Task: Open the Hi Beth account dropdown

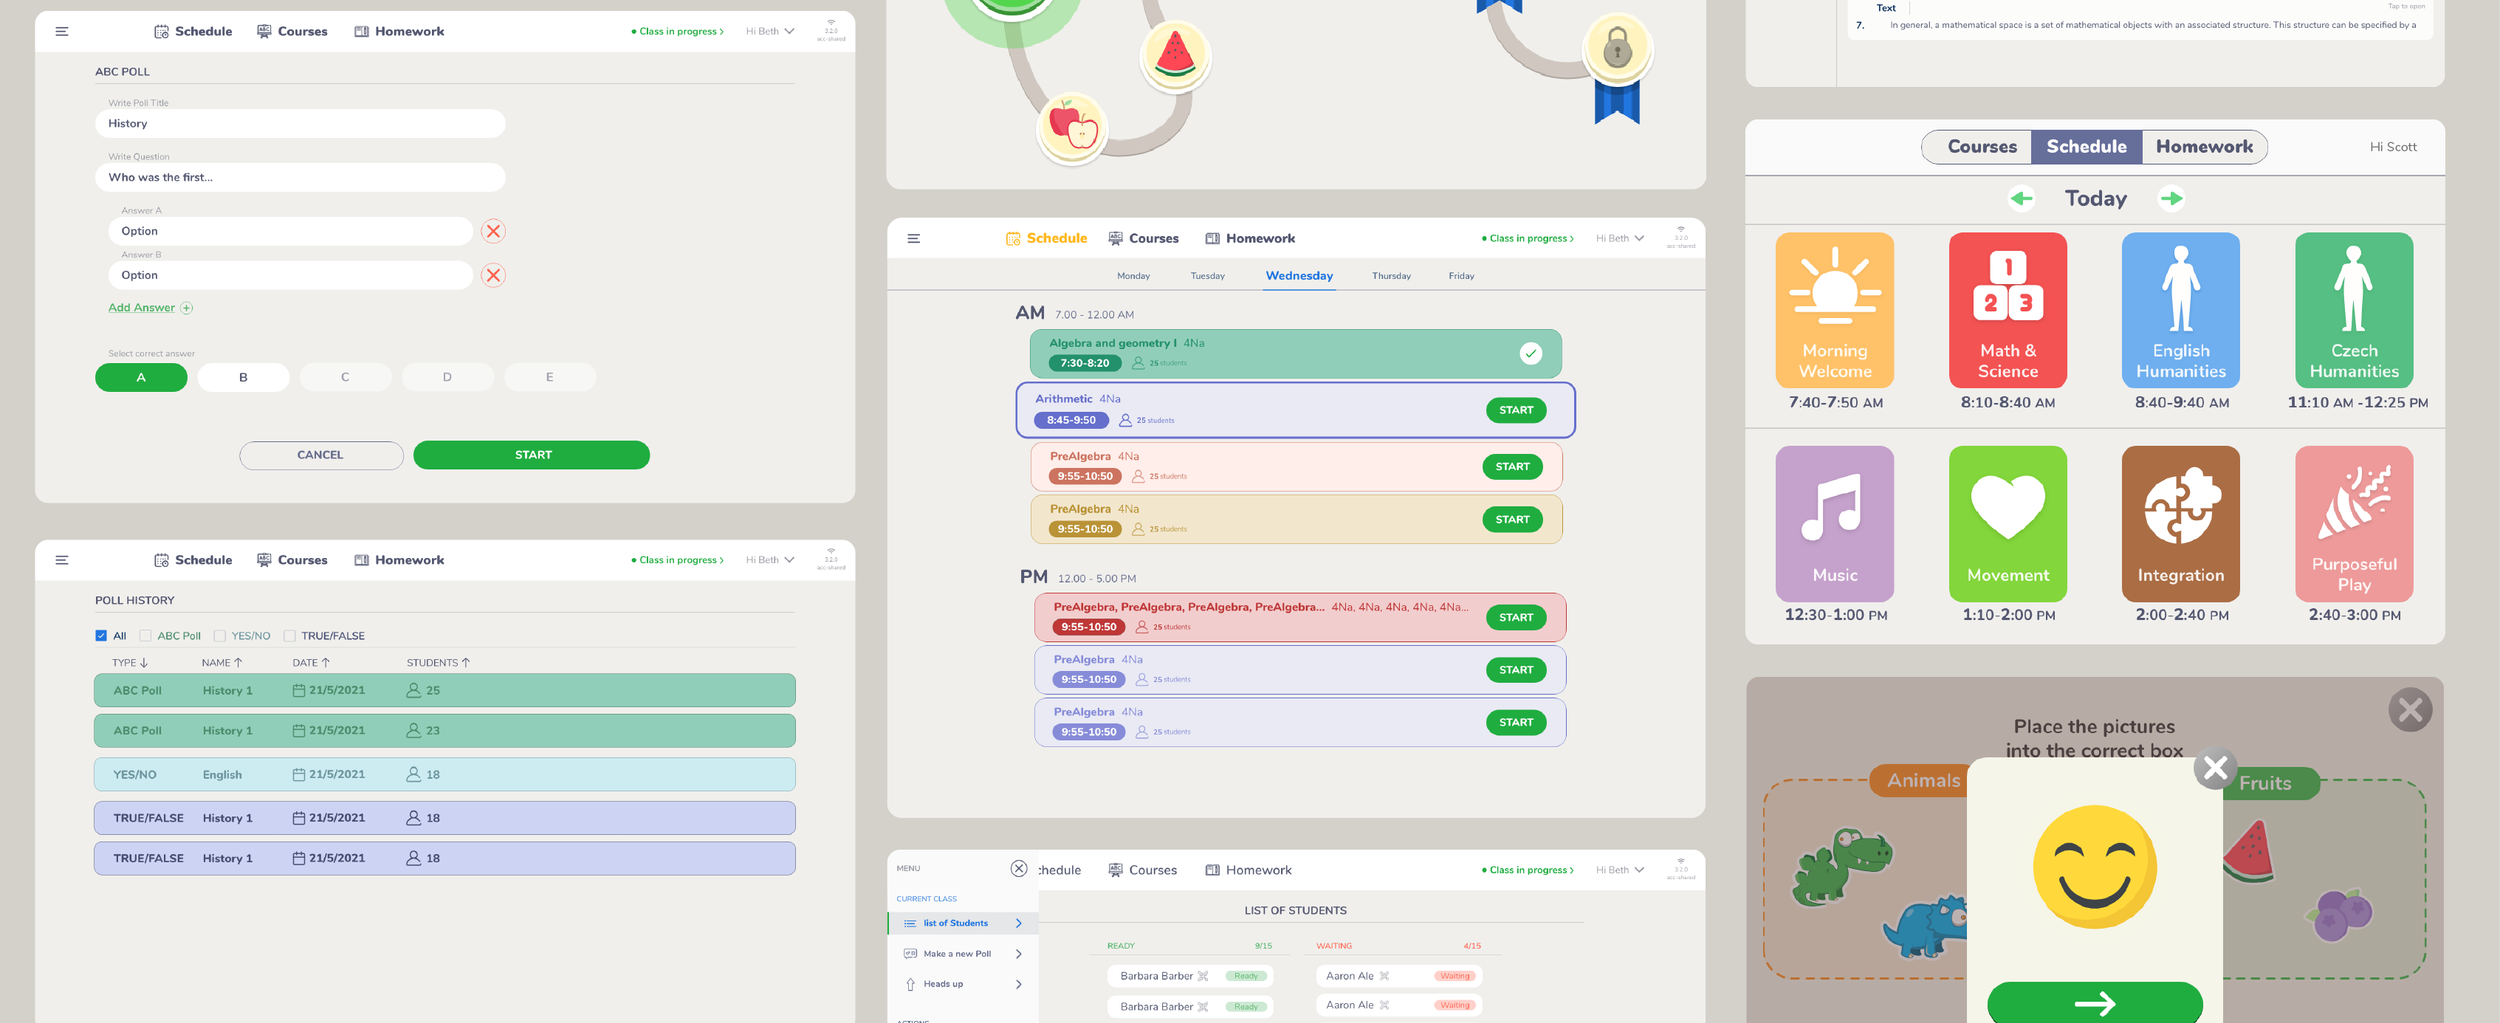Action: [769, 31]
